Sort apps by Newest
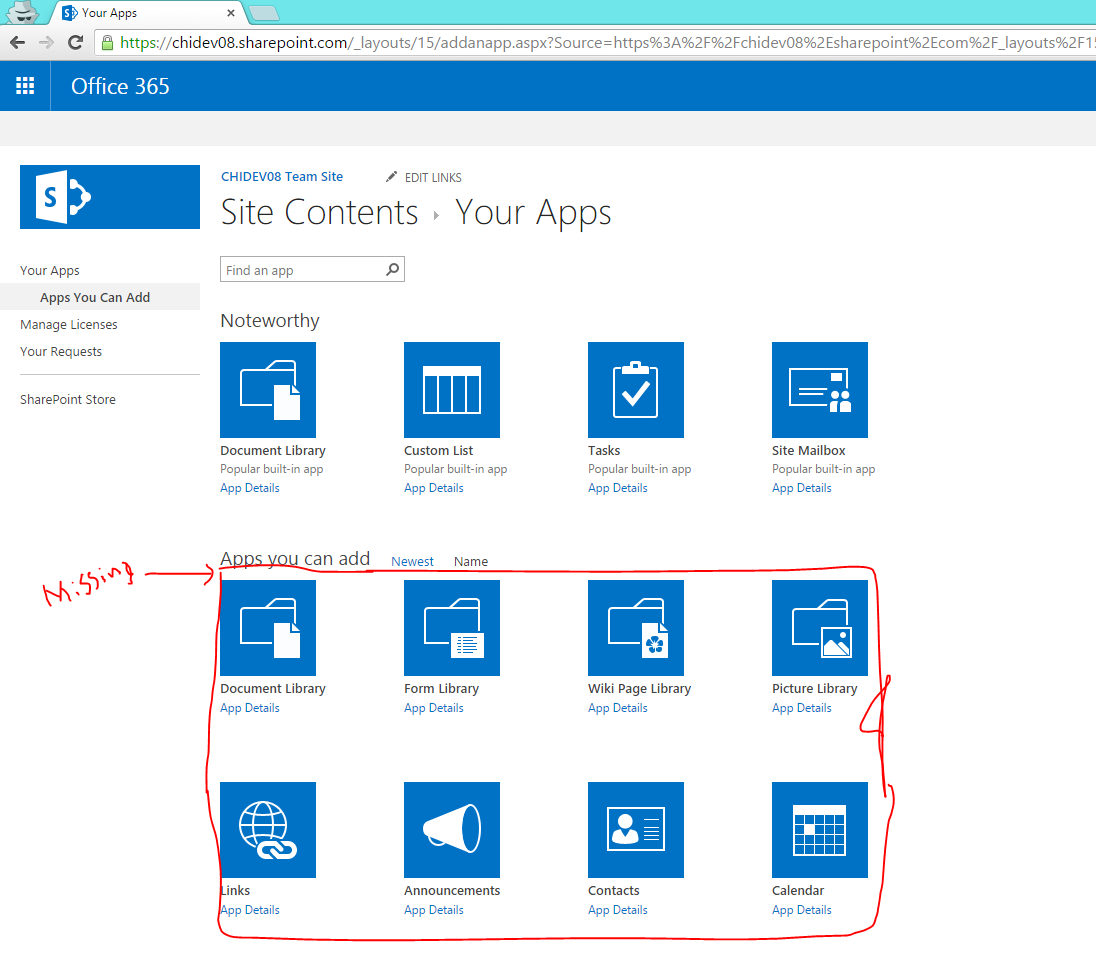 (412, 561)
